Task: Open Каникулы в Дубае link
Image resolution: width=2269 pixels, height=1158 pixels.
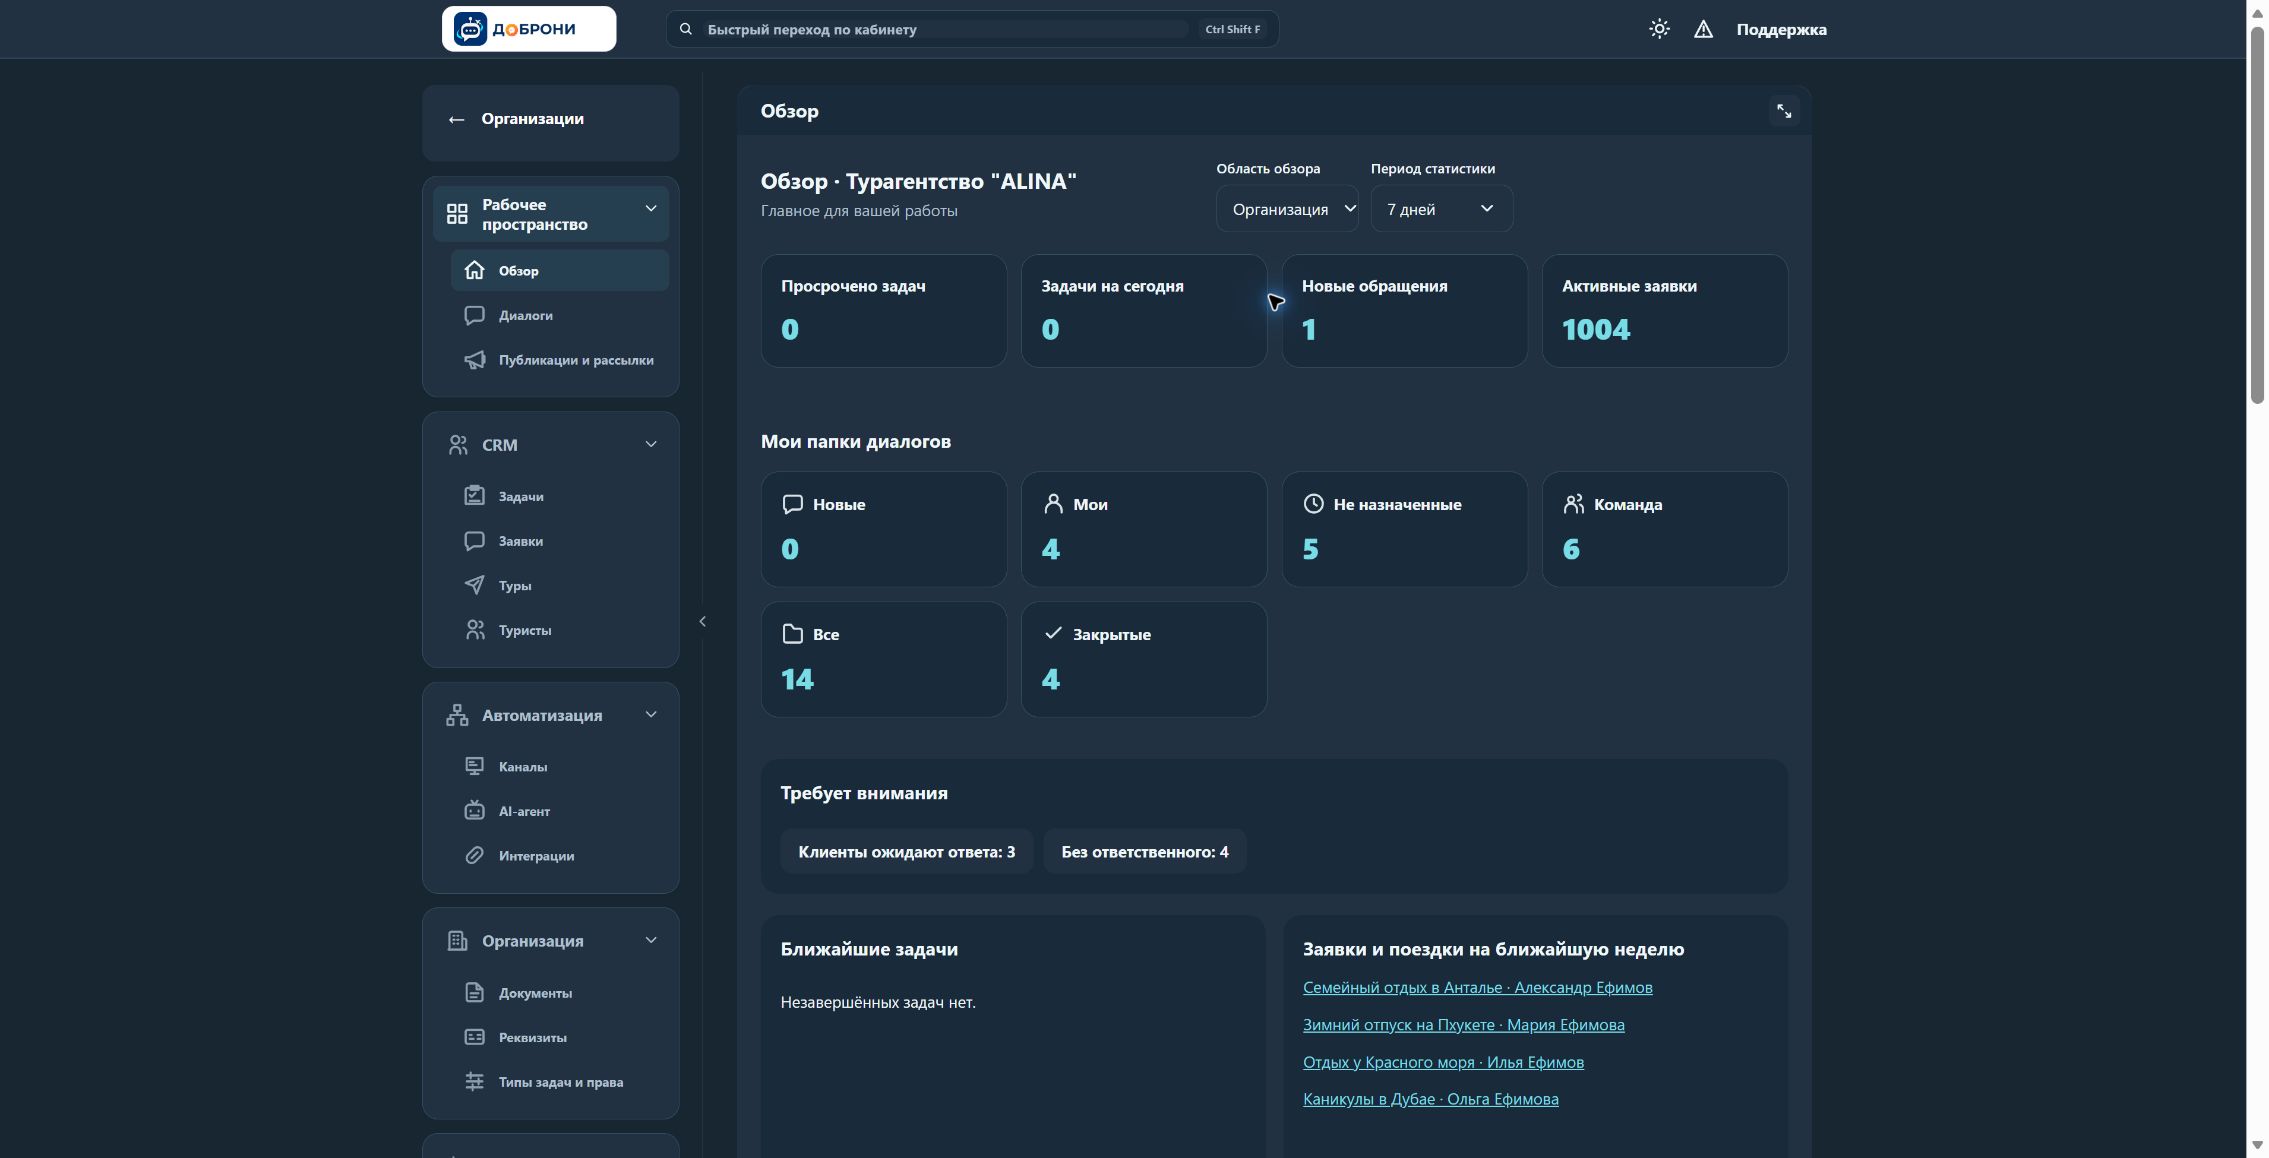Action: point(1430,1099)
